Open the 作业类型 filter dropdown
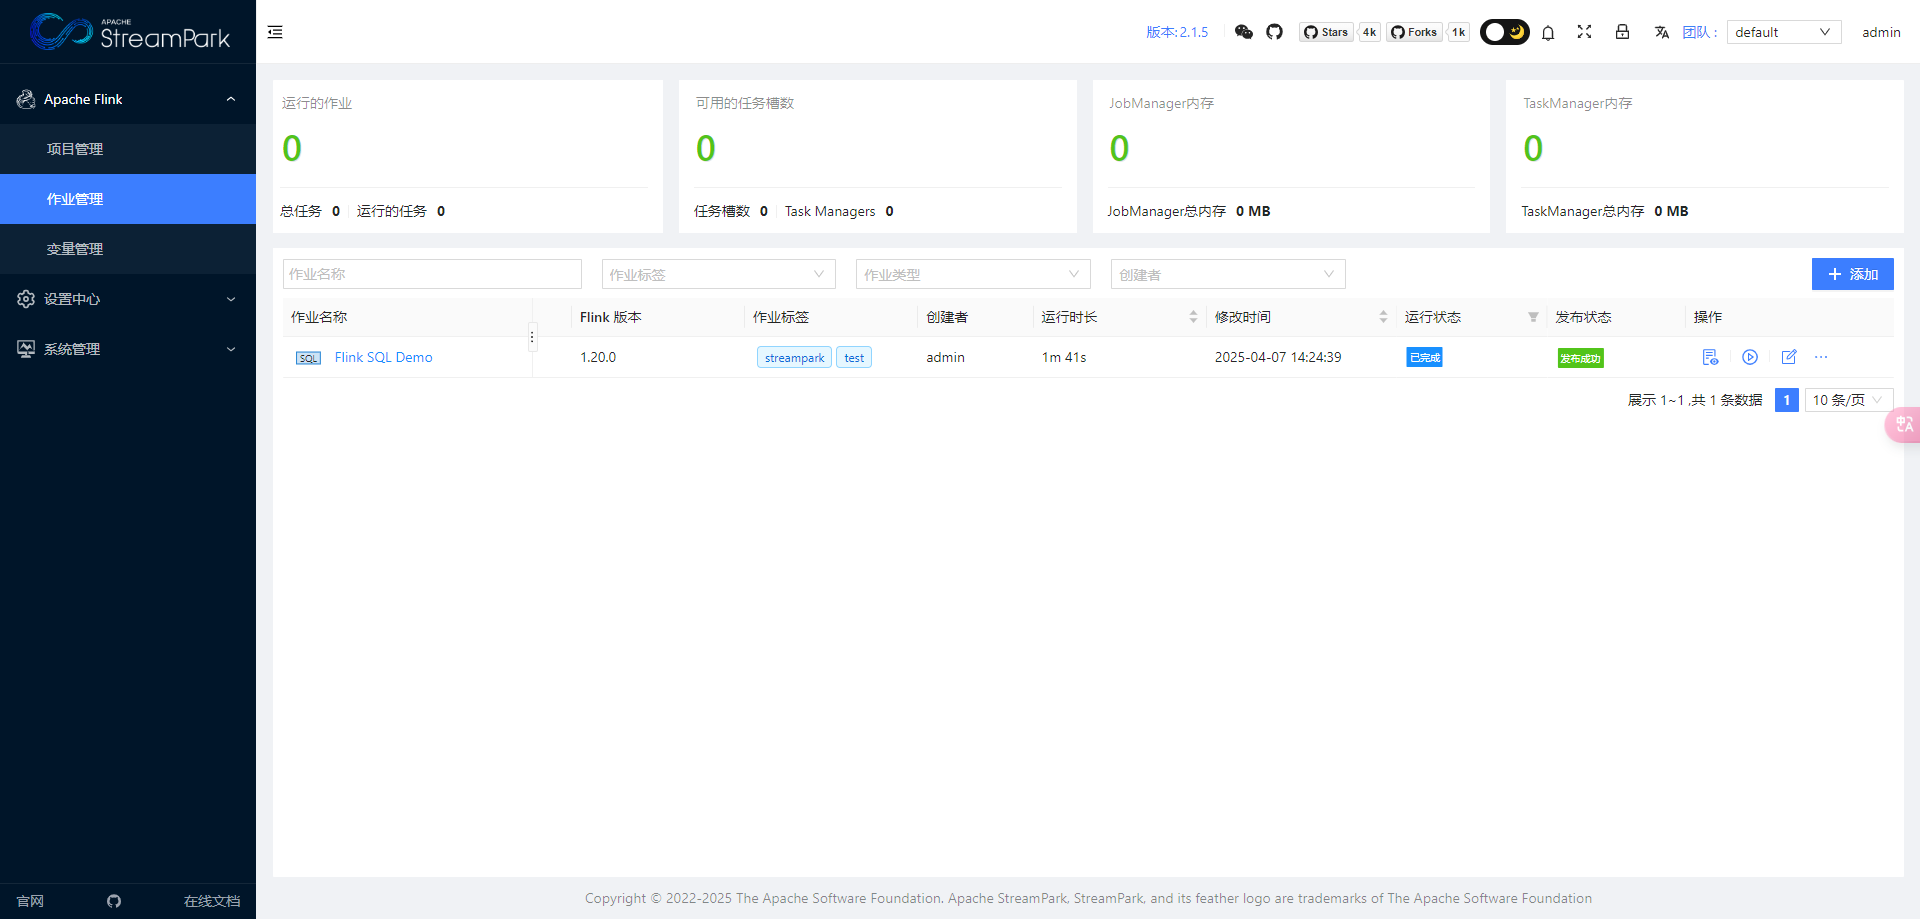Image resolution: width=1920 pixels, height=919 pixels. tap(973, 274)
